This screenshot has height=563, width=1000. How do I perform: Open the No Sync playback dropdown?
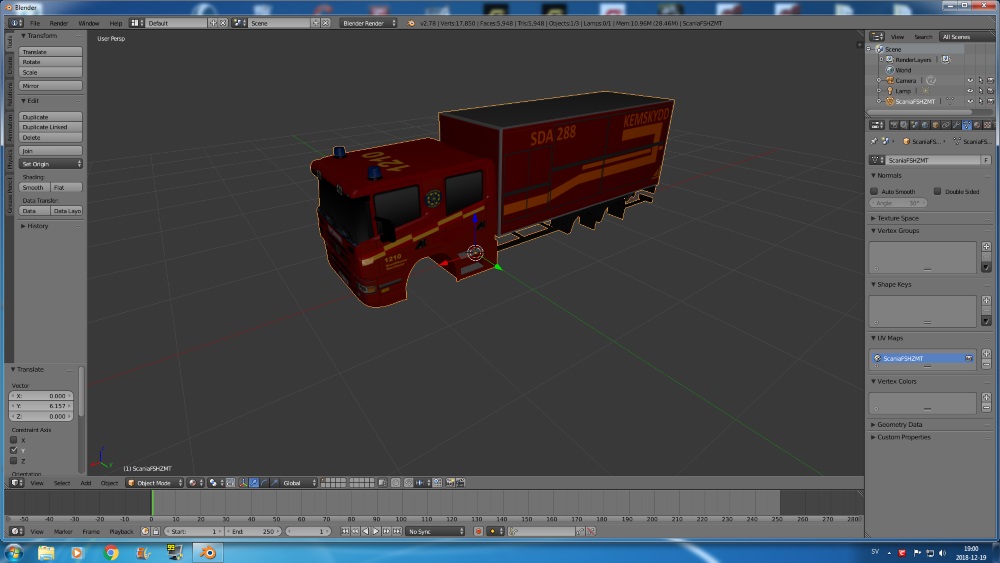pyautogui.click(x=436, y=531)
